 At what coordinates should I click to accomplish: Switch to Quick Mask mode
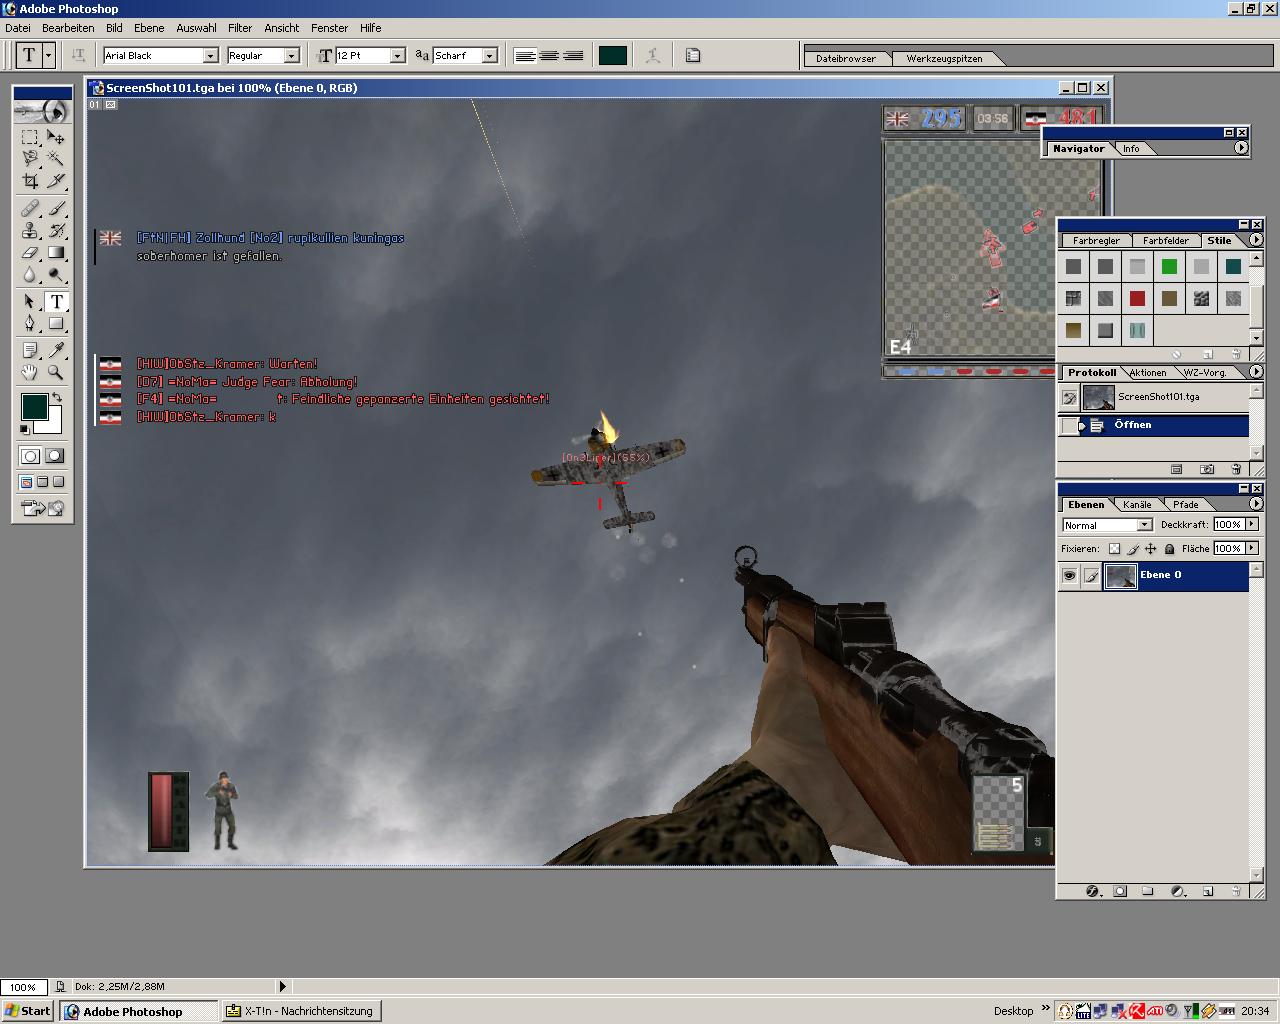(x=55, y=456)
